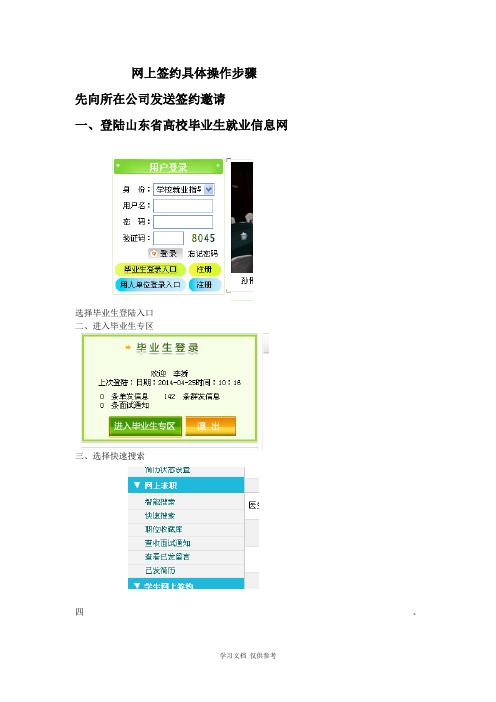
Task: Click the 验证码 captcha input field
Action: 168,238
